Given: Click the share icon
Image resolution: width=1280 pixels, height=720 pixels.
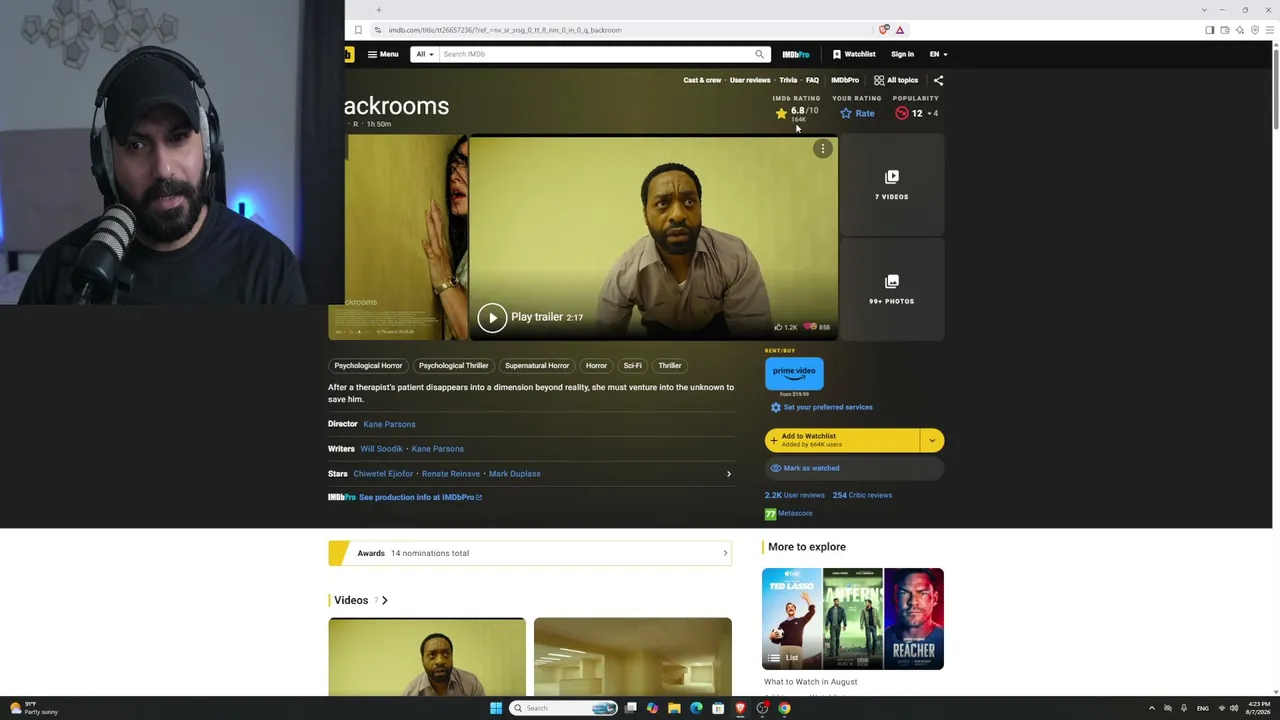Looking at the screenshot, I should [x=938, y=80].
